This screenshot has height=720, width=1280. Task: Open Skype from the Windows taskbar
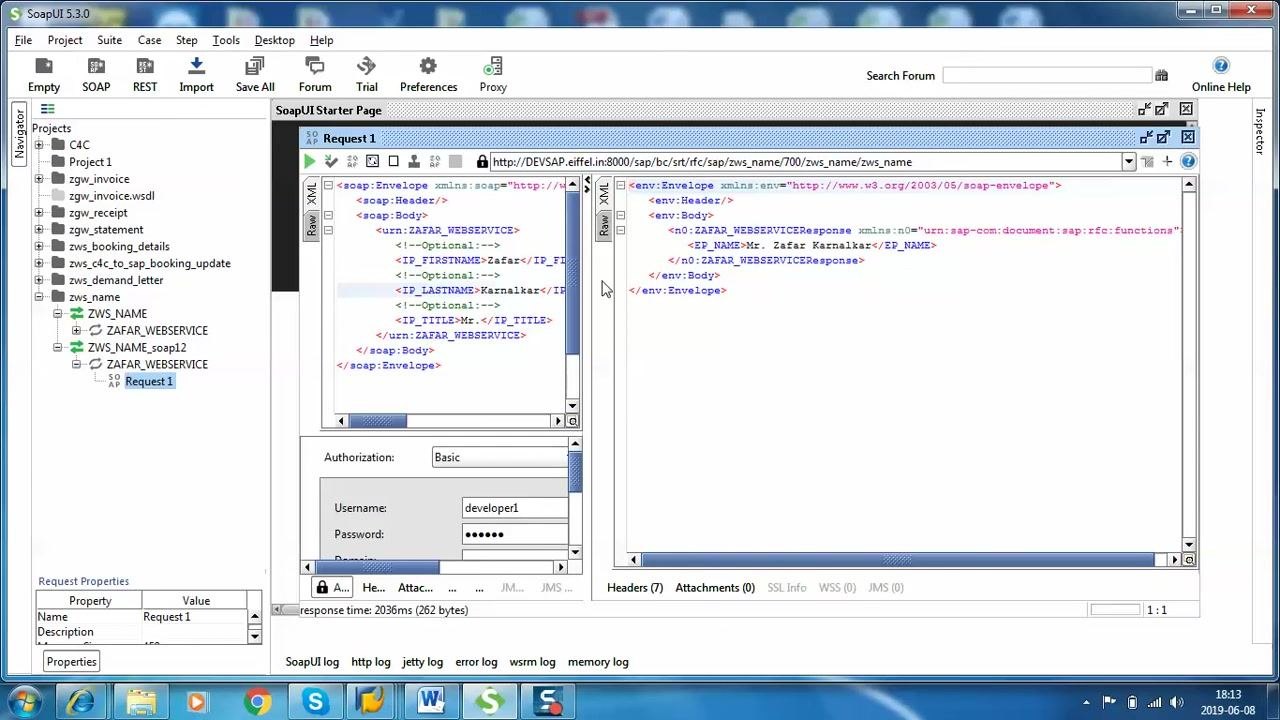(315, 702)
